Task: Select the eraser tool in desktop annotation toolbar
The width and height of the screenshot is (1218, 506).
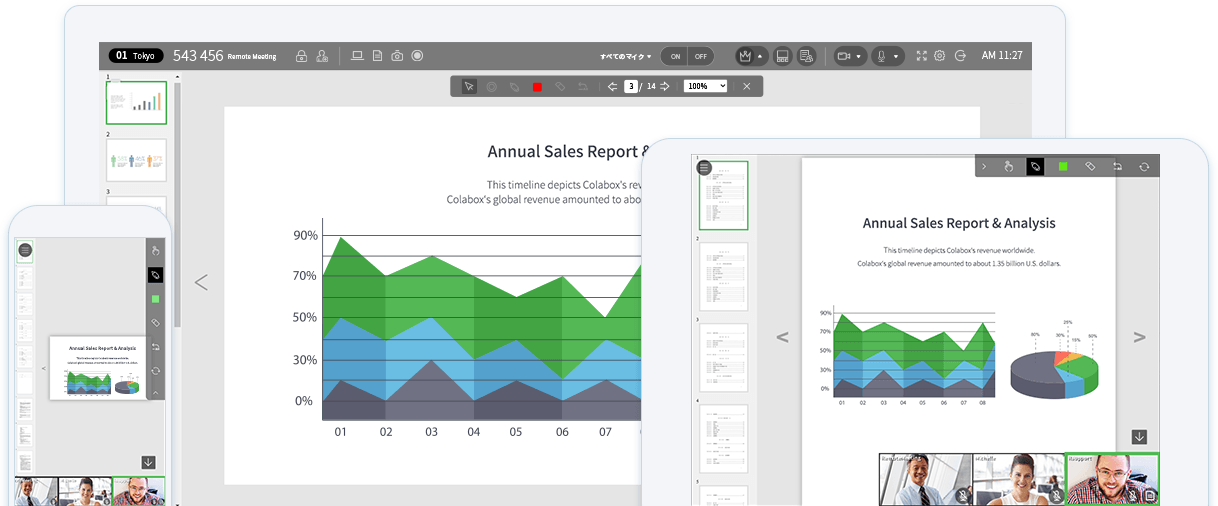Action: tap(560, 86)
